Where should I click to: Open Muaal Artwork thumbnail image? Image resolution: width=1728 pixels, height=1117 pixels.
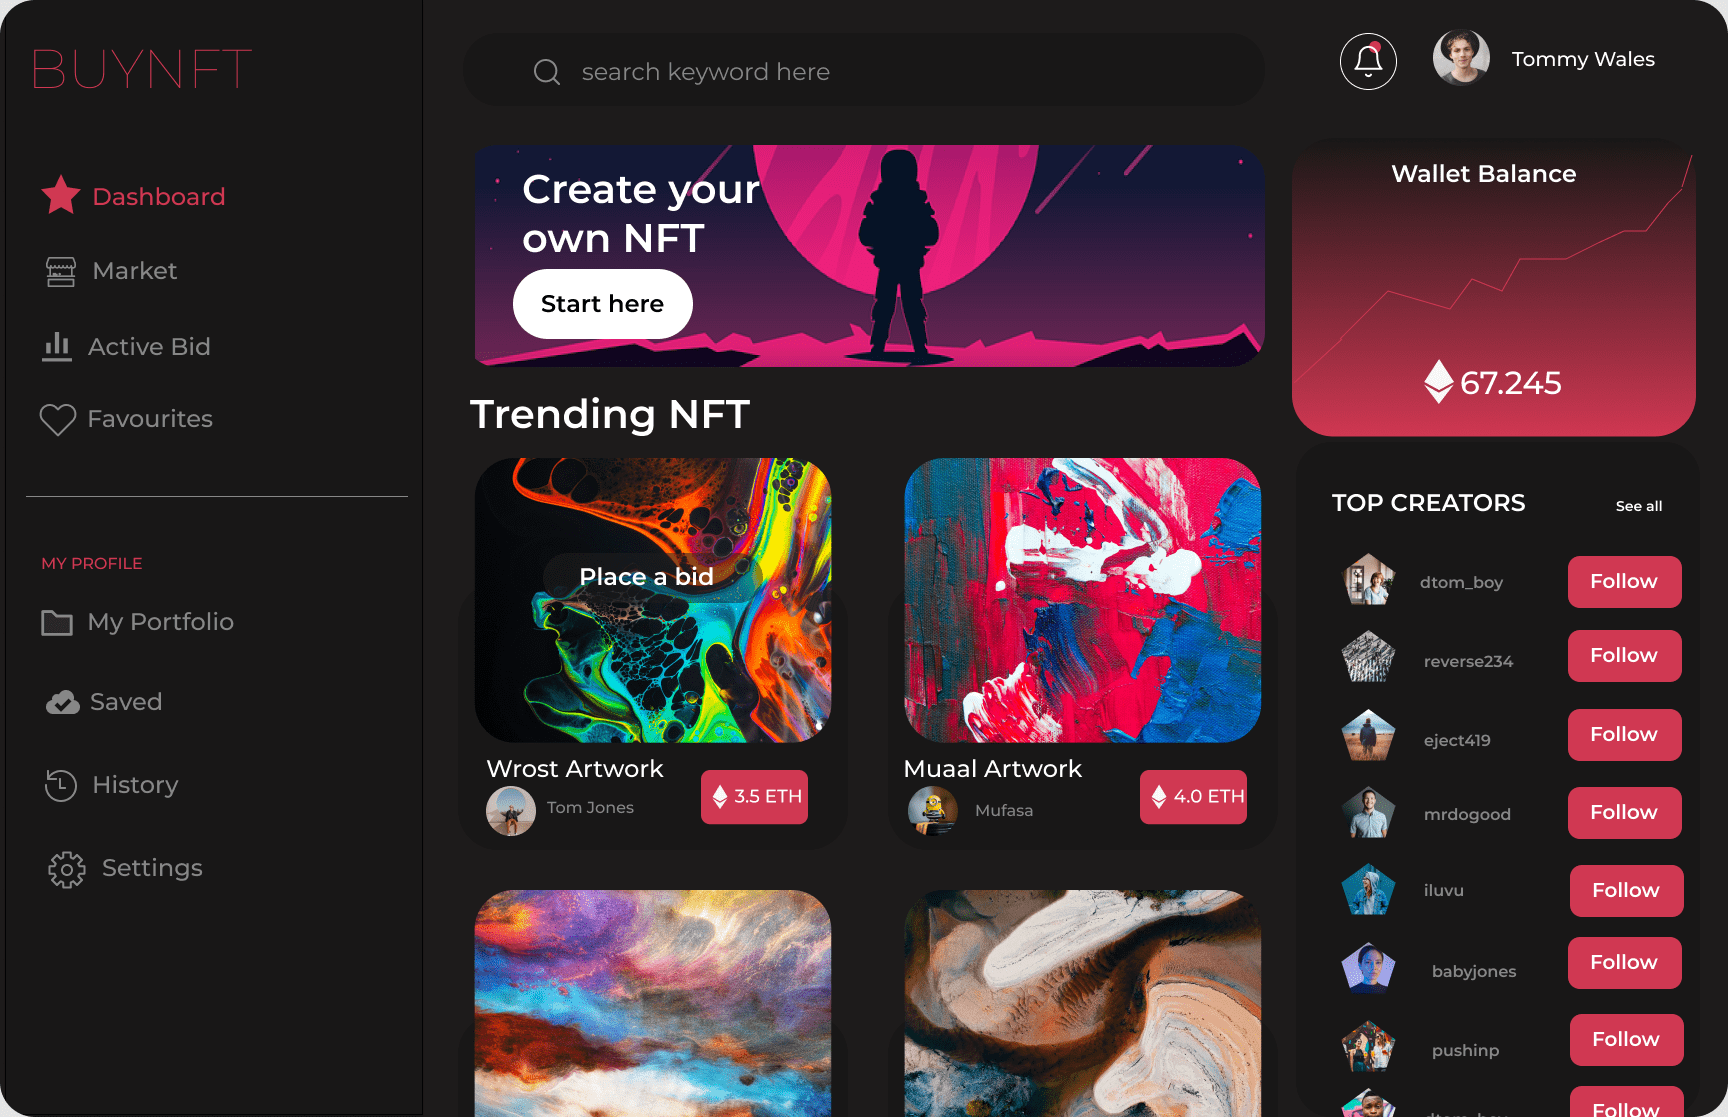1083,600
